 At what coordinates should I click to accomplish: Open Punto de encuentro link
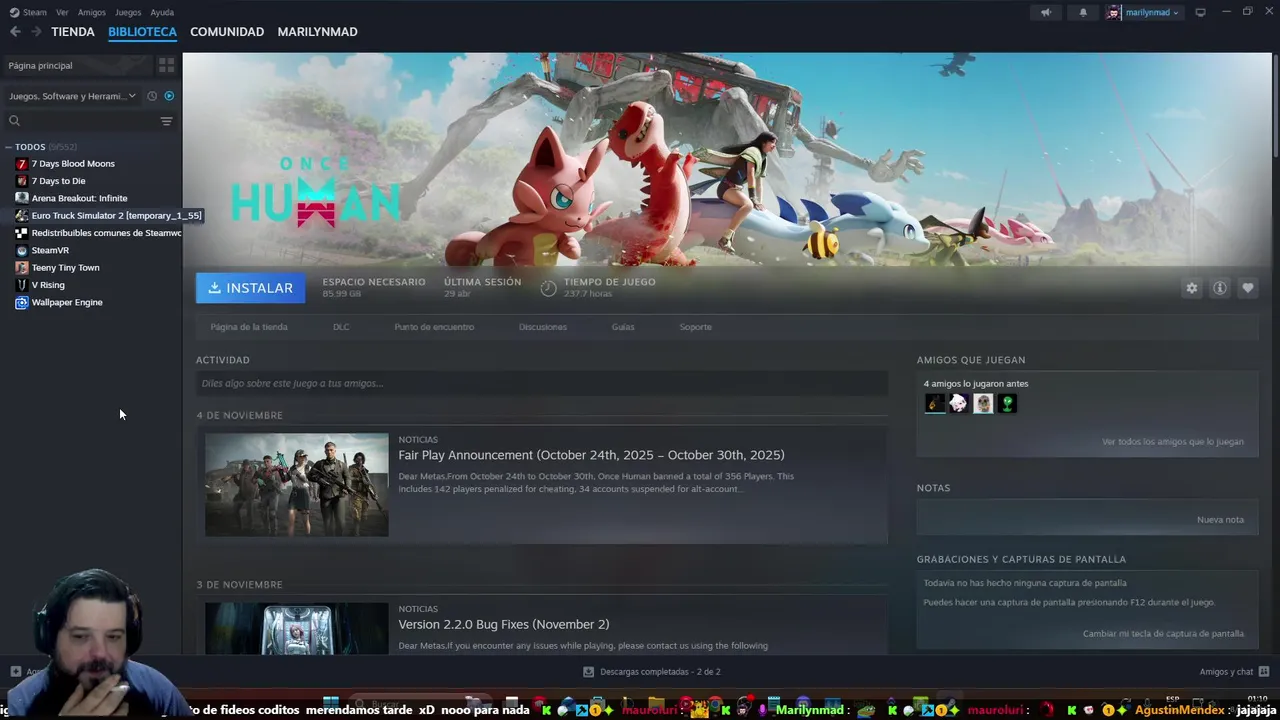[x=434, y=327]
